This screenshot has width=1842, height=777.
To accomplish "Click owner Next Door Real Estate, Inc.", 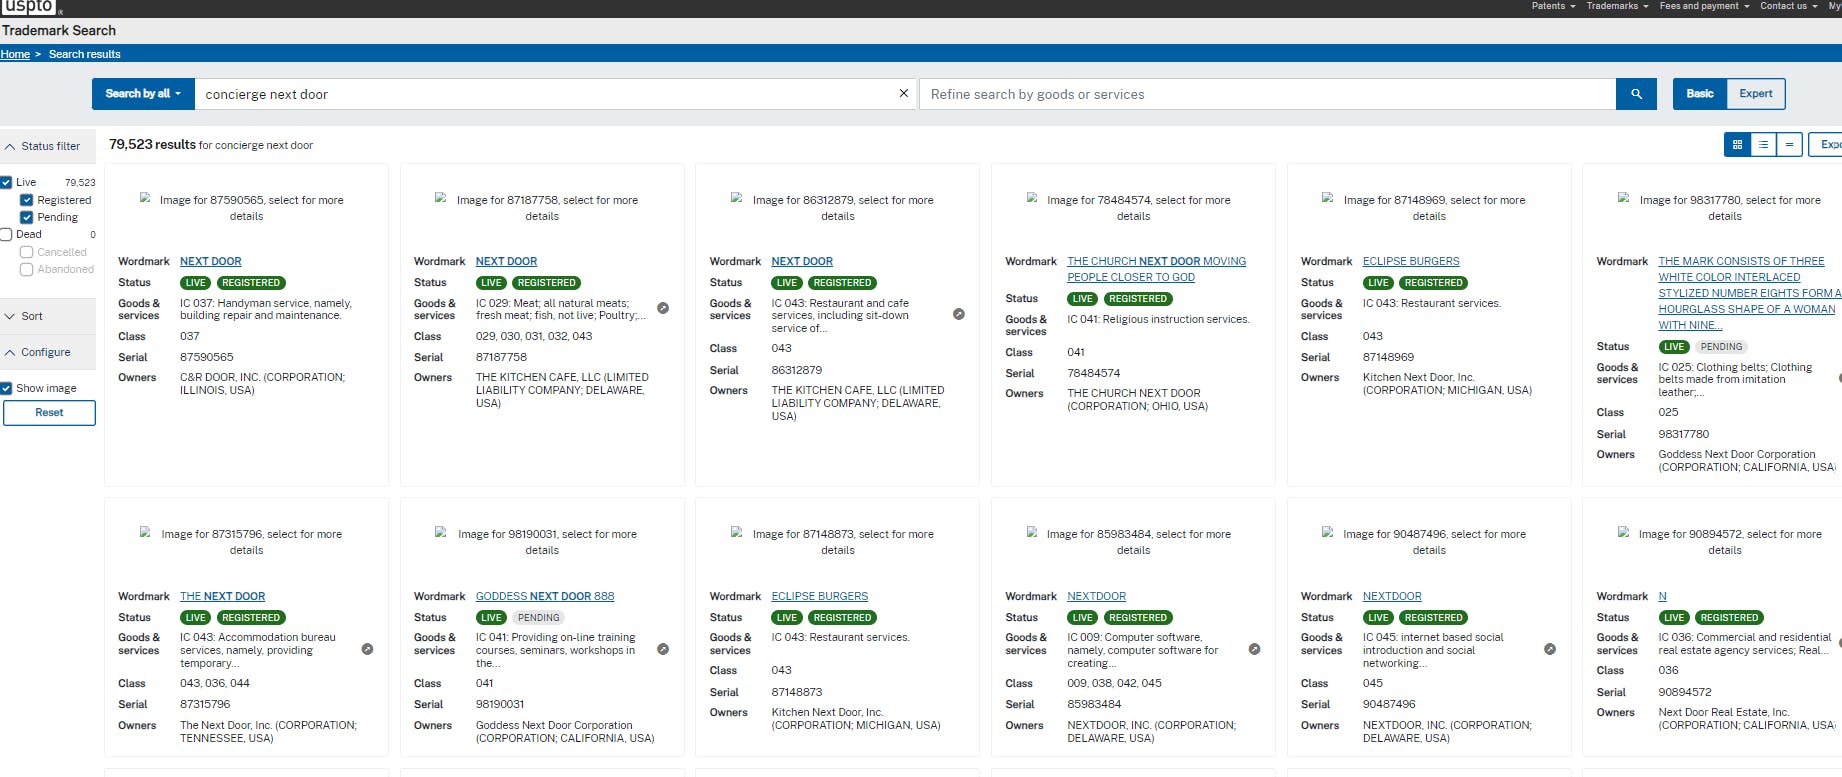I will [1747, 719].
